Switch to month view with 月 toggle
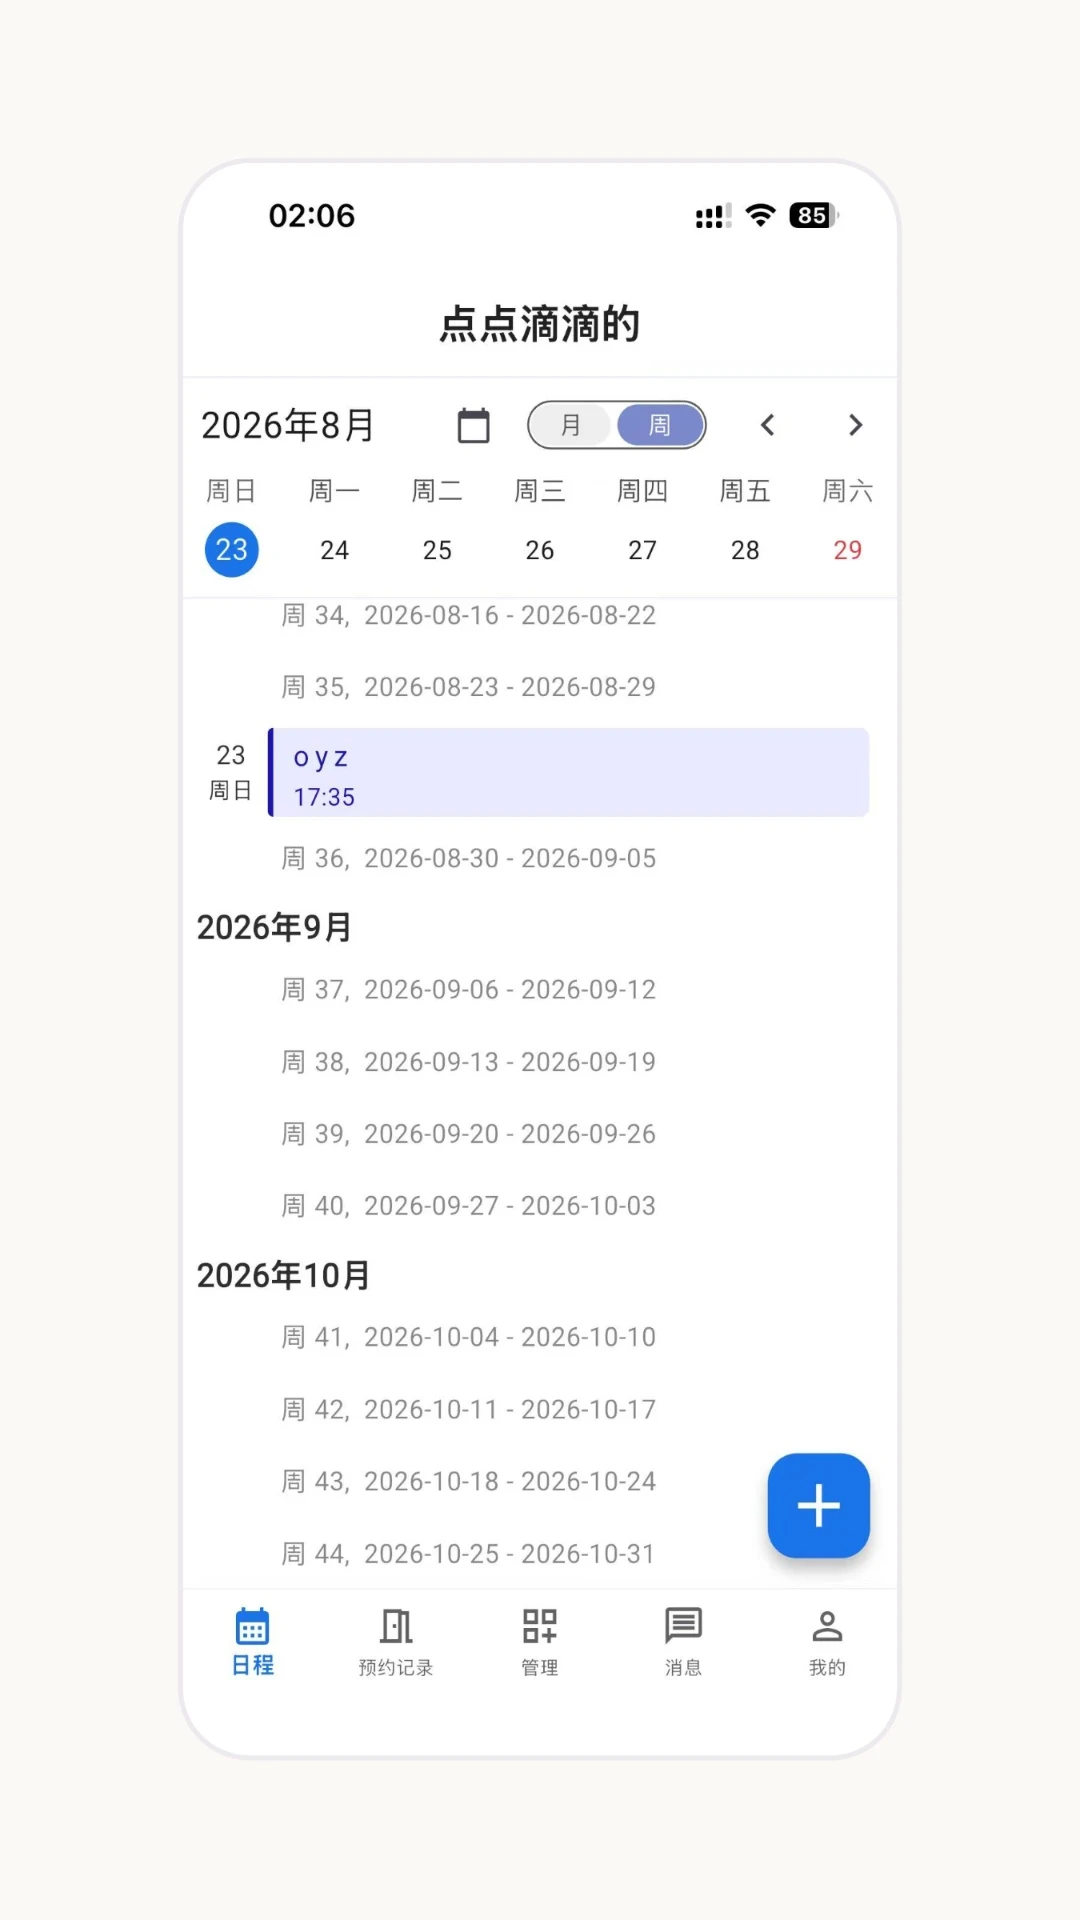The image size is (1080, 1920). (x=571, y=425)
